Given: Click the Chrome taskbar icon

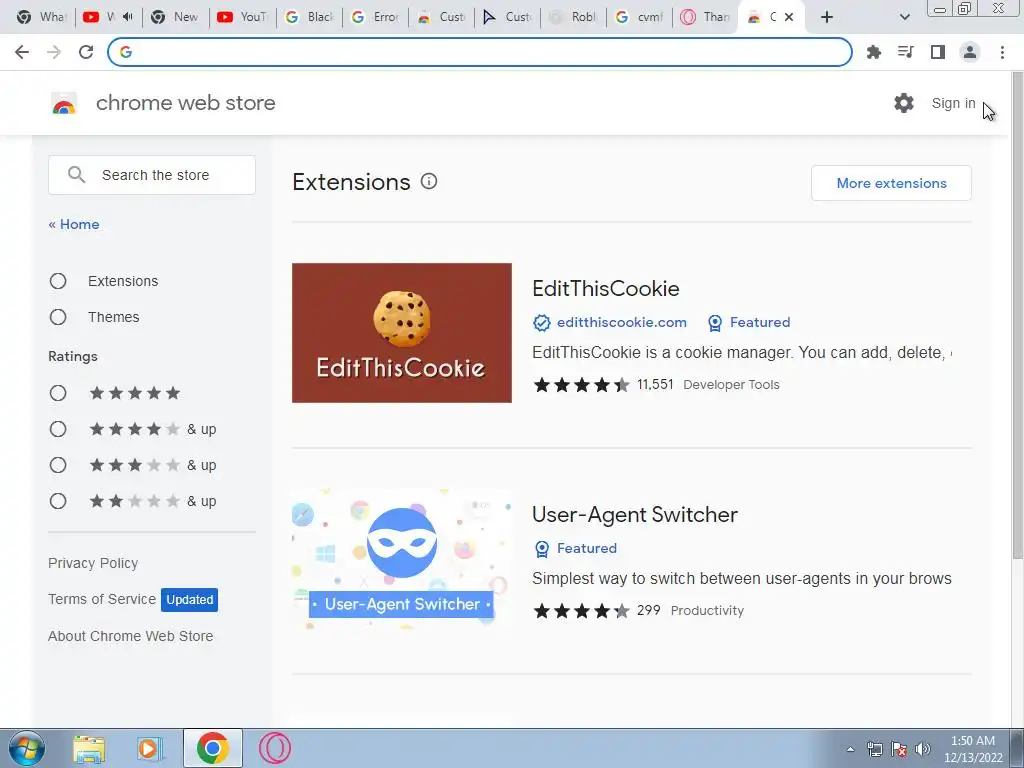Looking at the screenshot, I should (x=212, y=748).
